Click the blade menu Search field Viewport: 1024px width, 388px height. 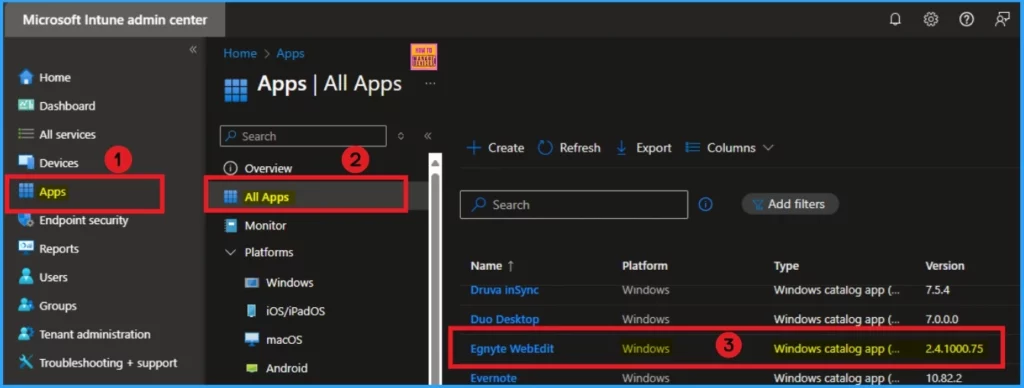303,136
